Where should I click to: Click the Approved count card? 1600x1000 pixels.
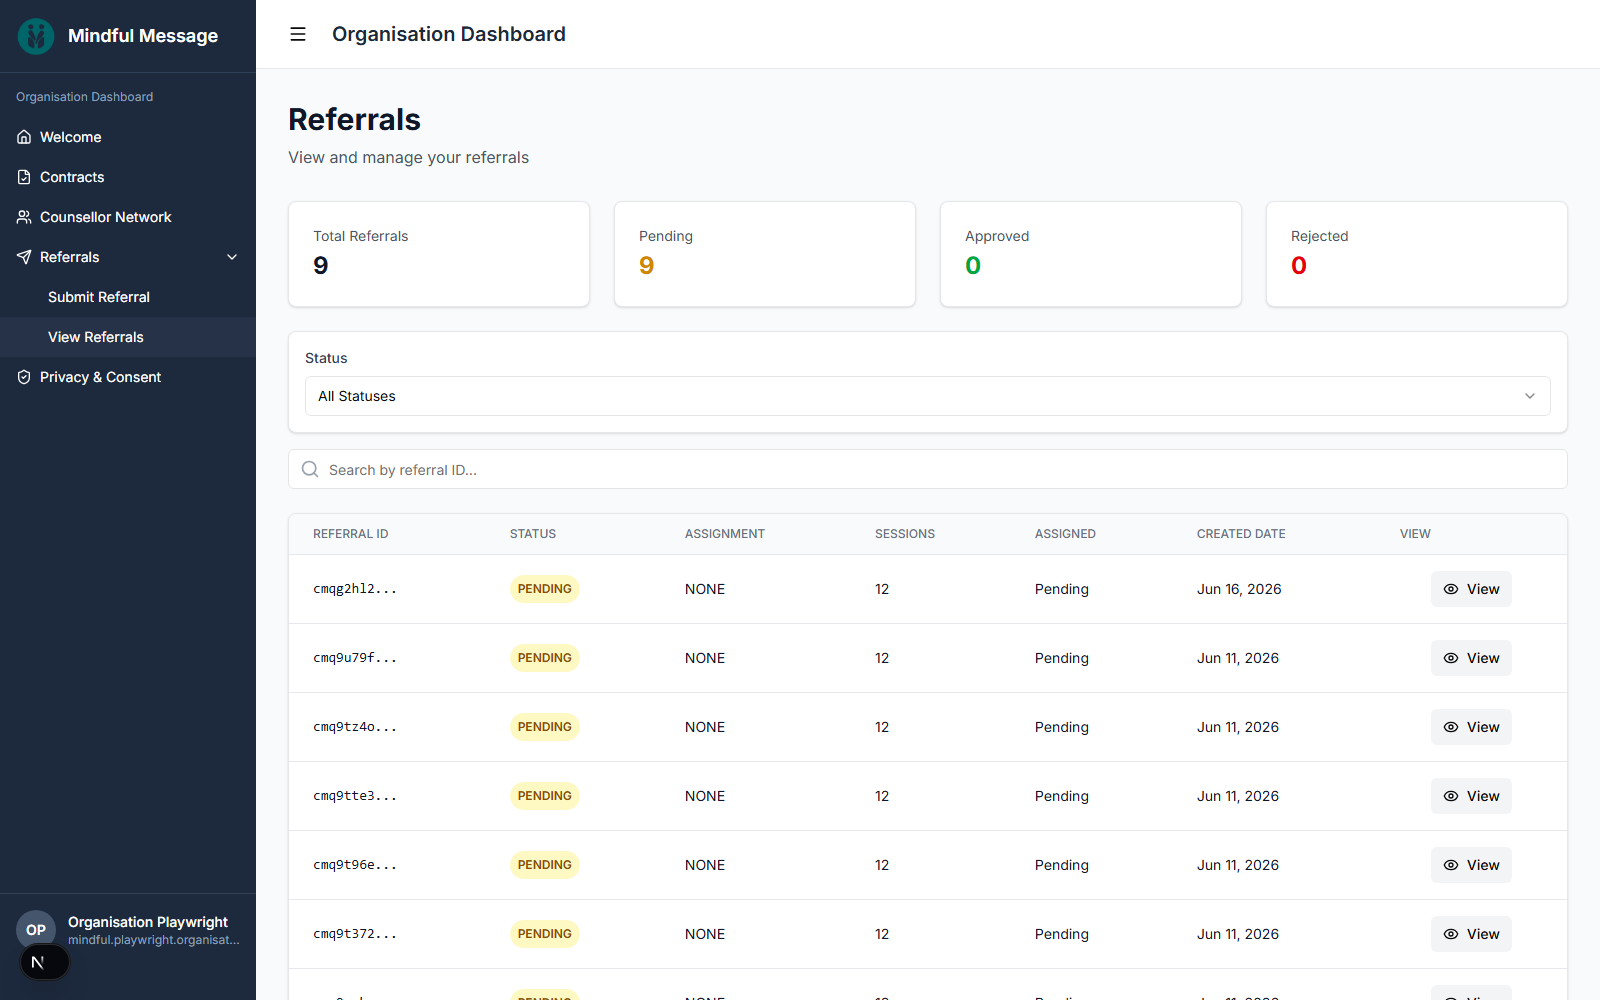(1091, 254)
